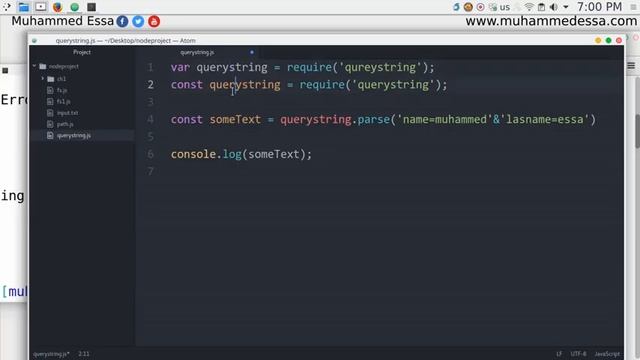640x360 pixels.
Task: Open the Facebook icon beside Muhammed Essa
Action: click(x=122, y=21)
